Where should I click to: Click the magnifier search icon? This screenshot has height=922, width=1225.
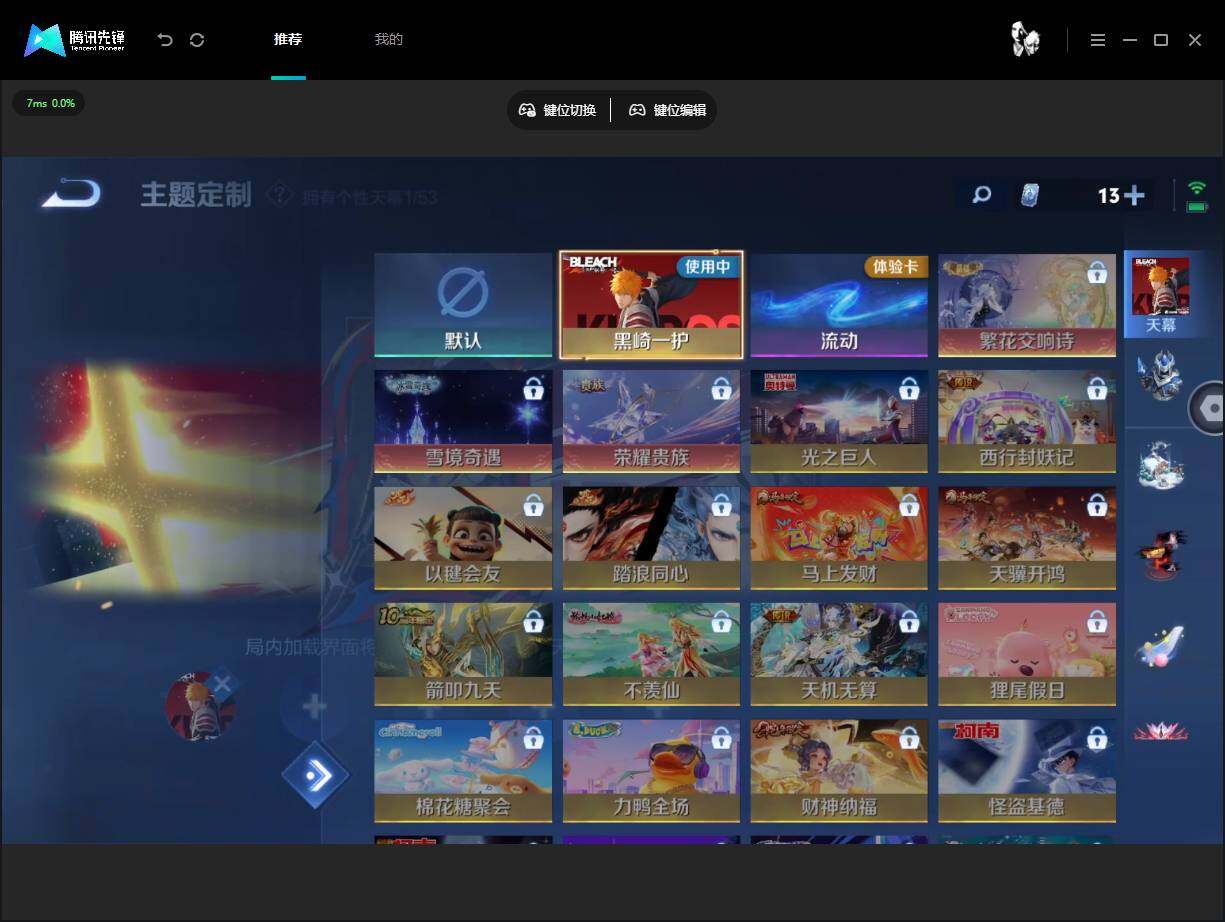(982, 195)
